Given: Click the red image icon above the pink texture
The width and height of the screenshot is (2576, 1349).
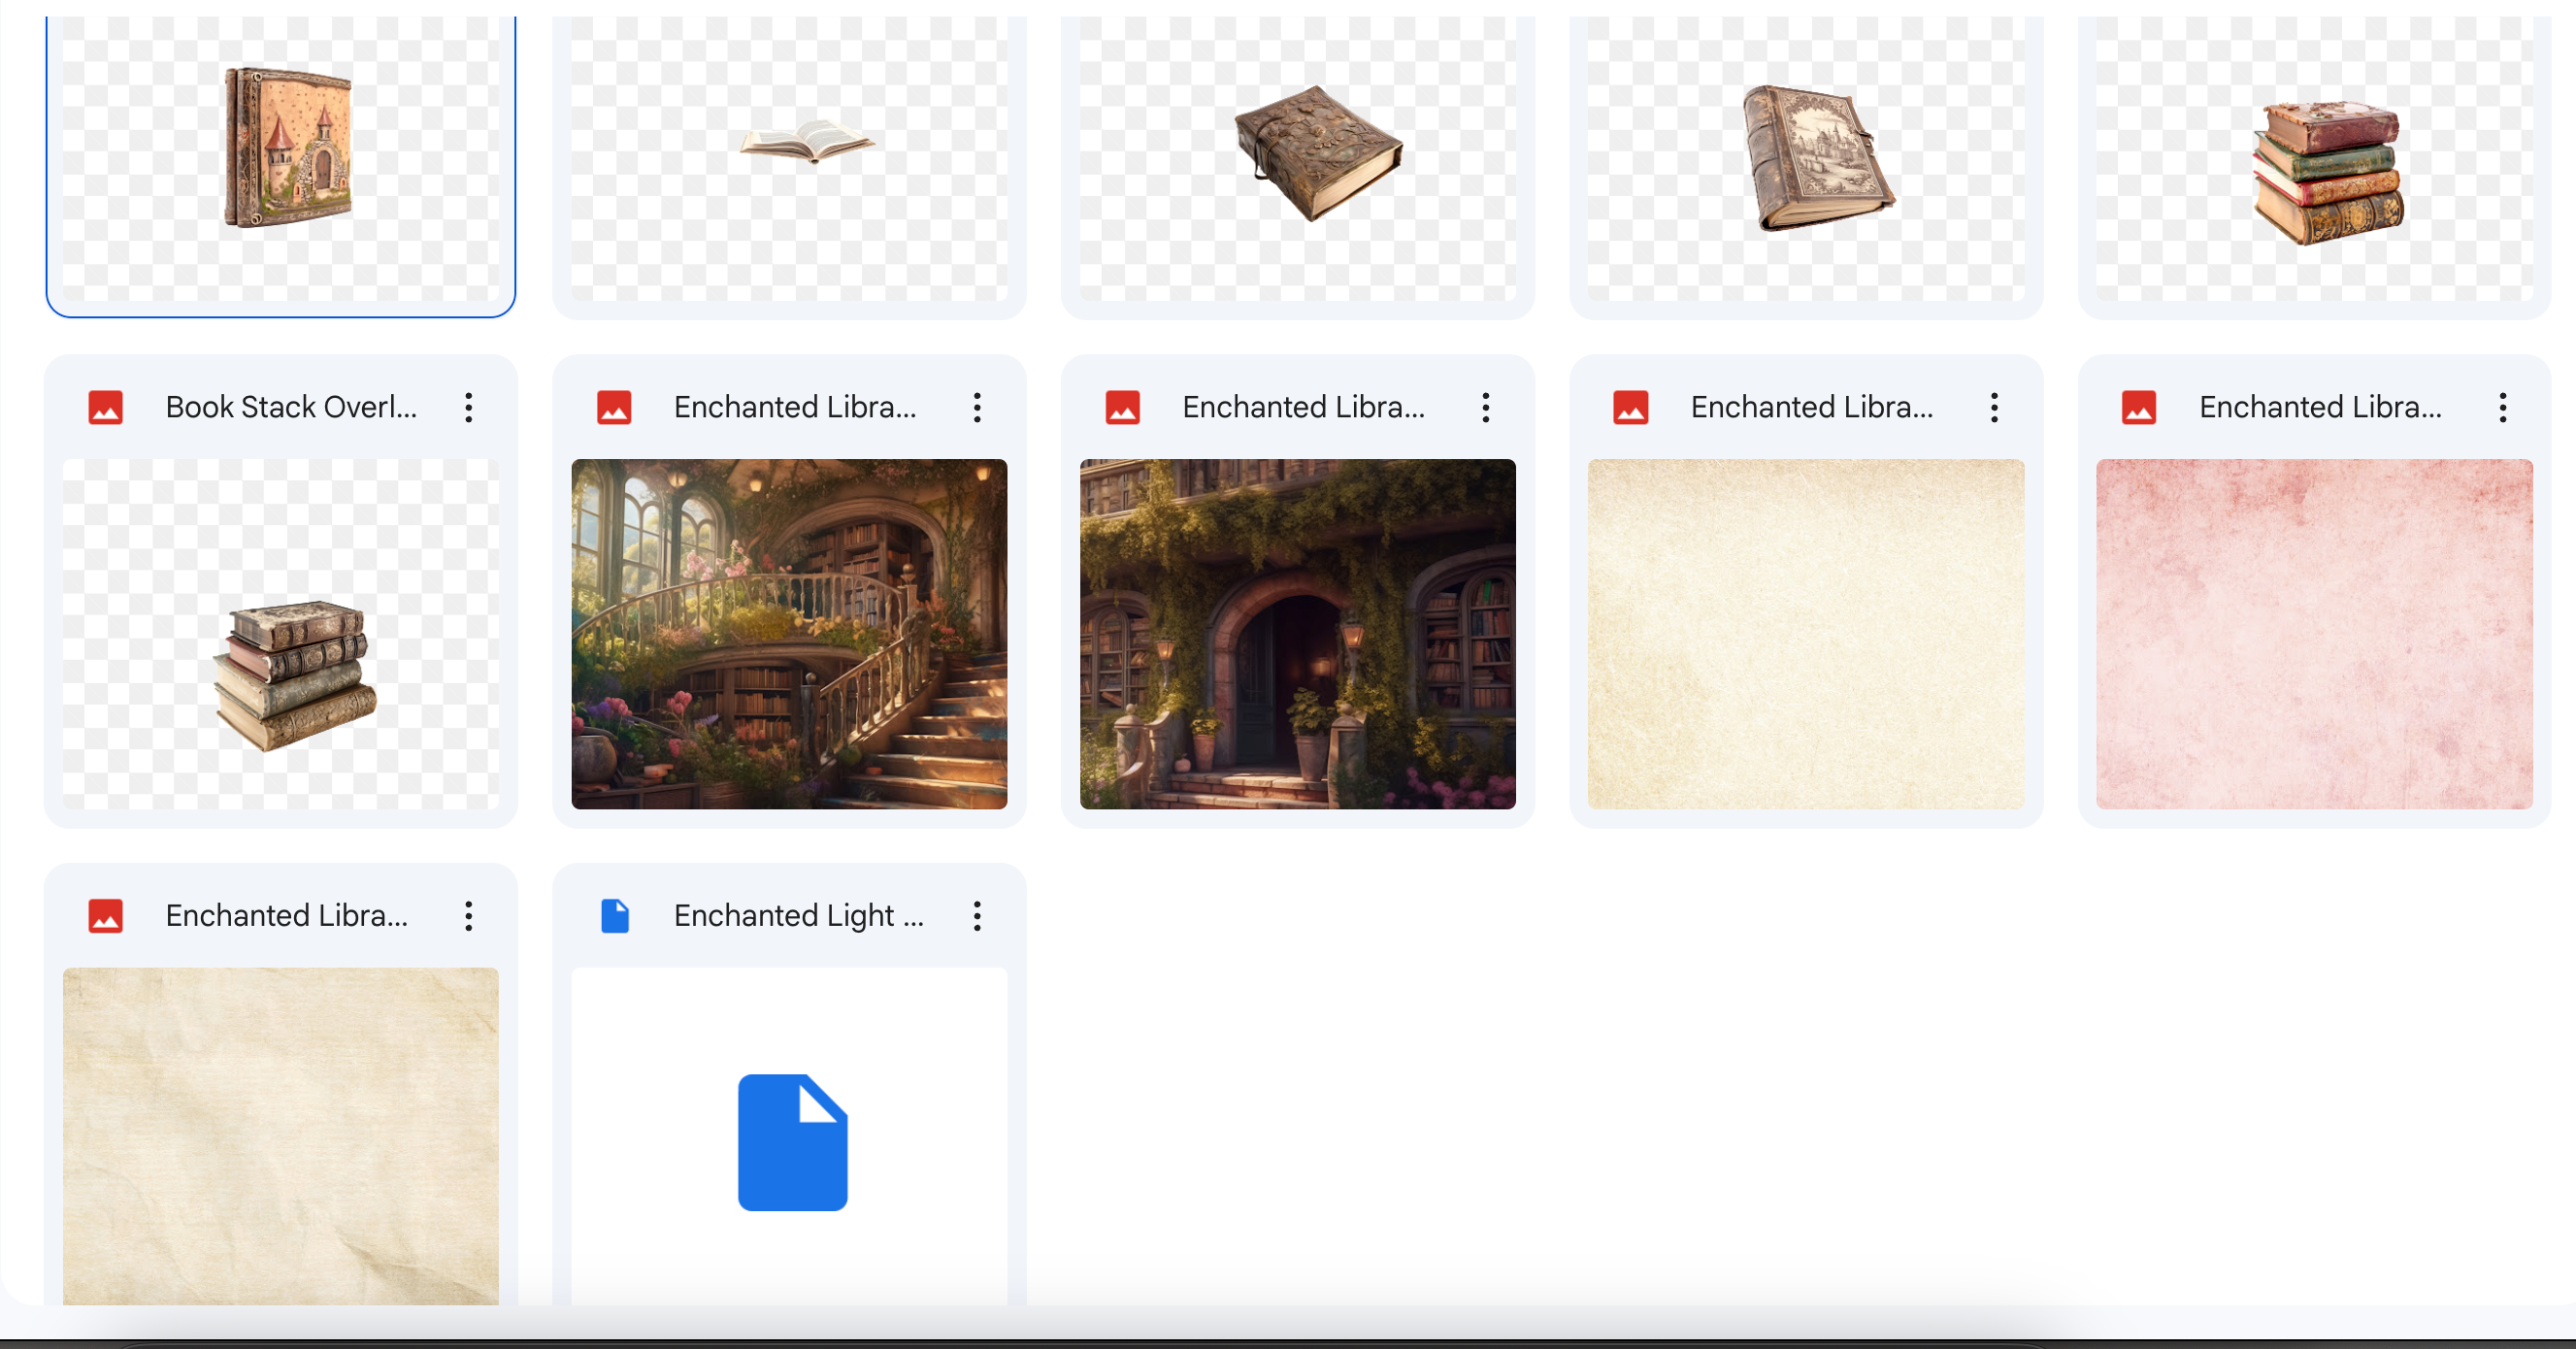Looking at the screenshot, I should coord(2138,407).
